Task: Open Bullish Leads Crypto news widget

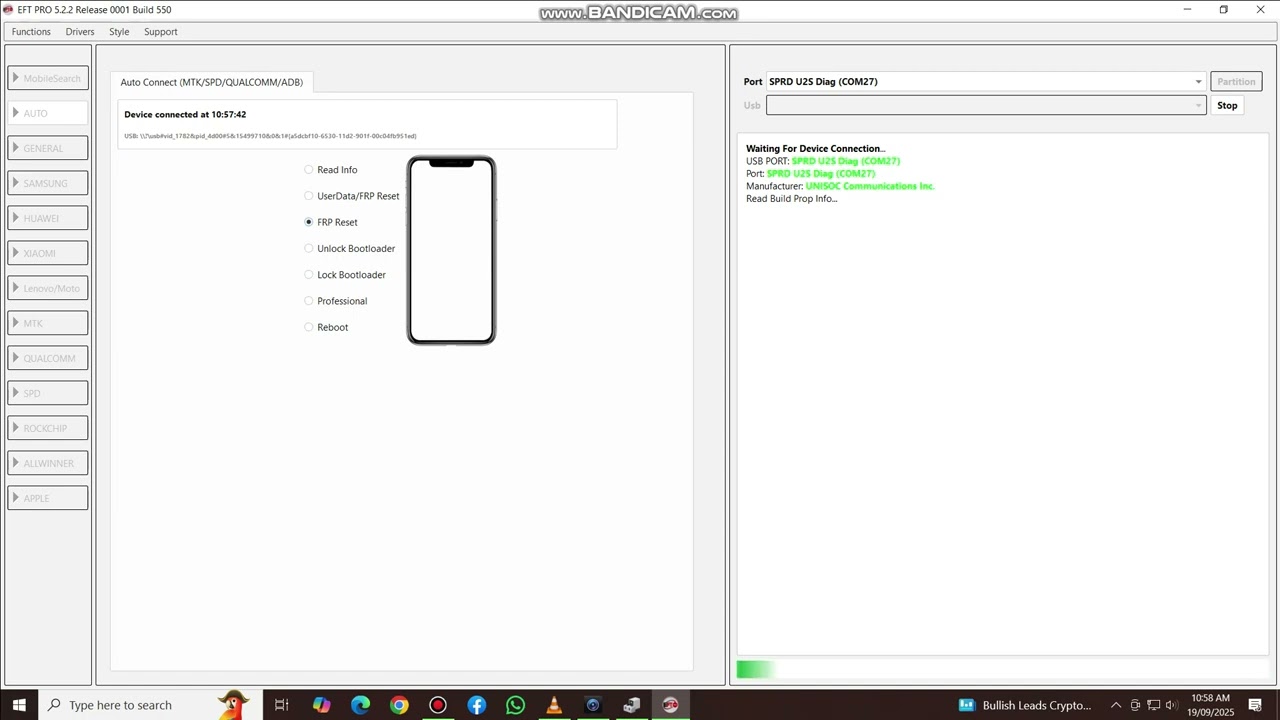Action: point(1025,705)
